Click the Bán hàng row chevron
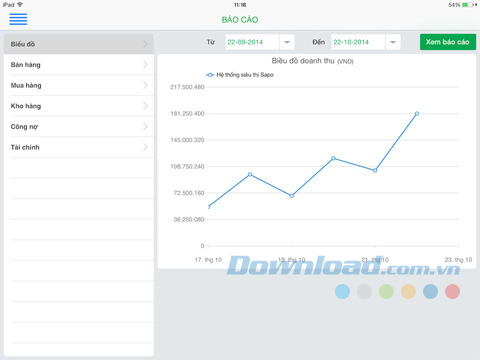The height and width of the screenshot is (360, 480). (x=145, y=65)
